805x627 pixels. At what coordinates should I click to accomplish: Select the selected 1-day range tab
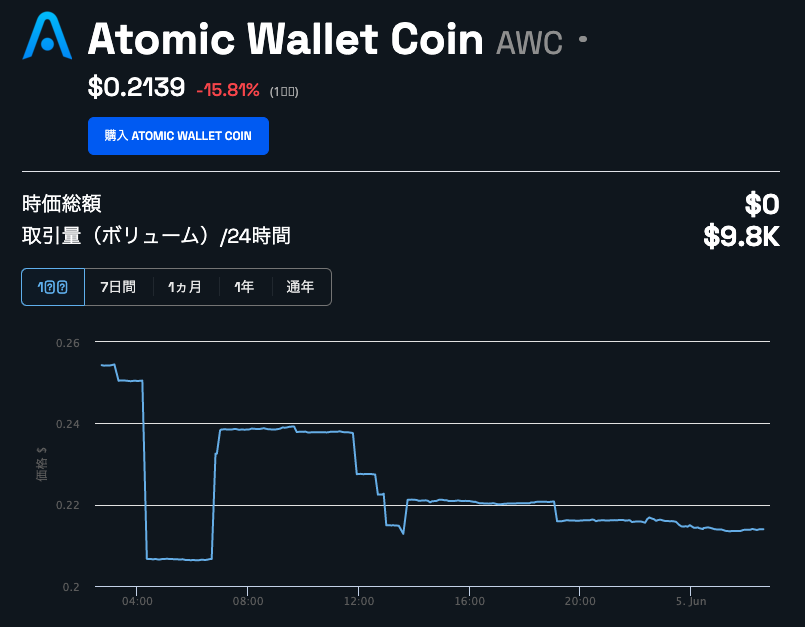[x=53, y=287]
